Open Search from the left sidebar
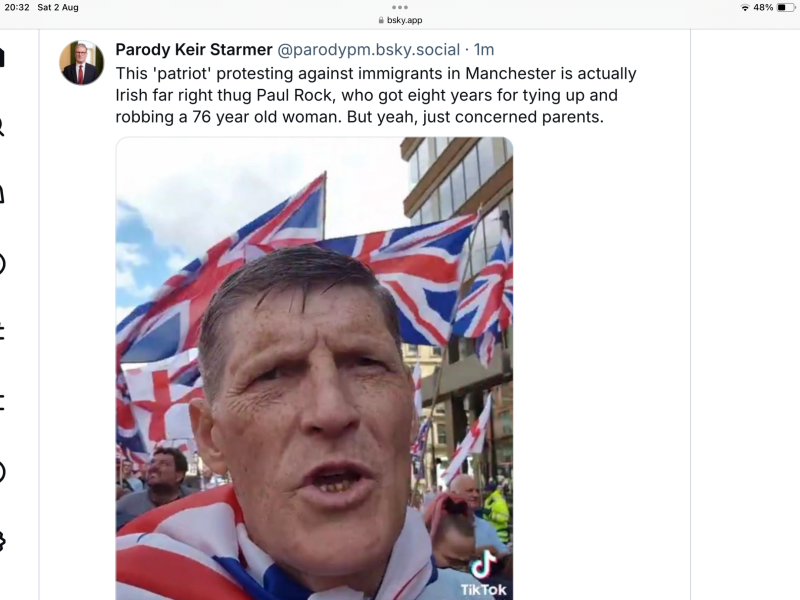The image size is (800, 600). [2, 126]
